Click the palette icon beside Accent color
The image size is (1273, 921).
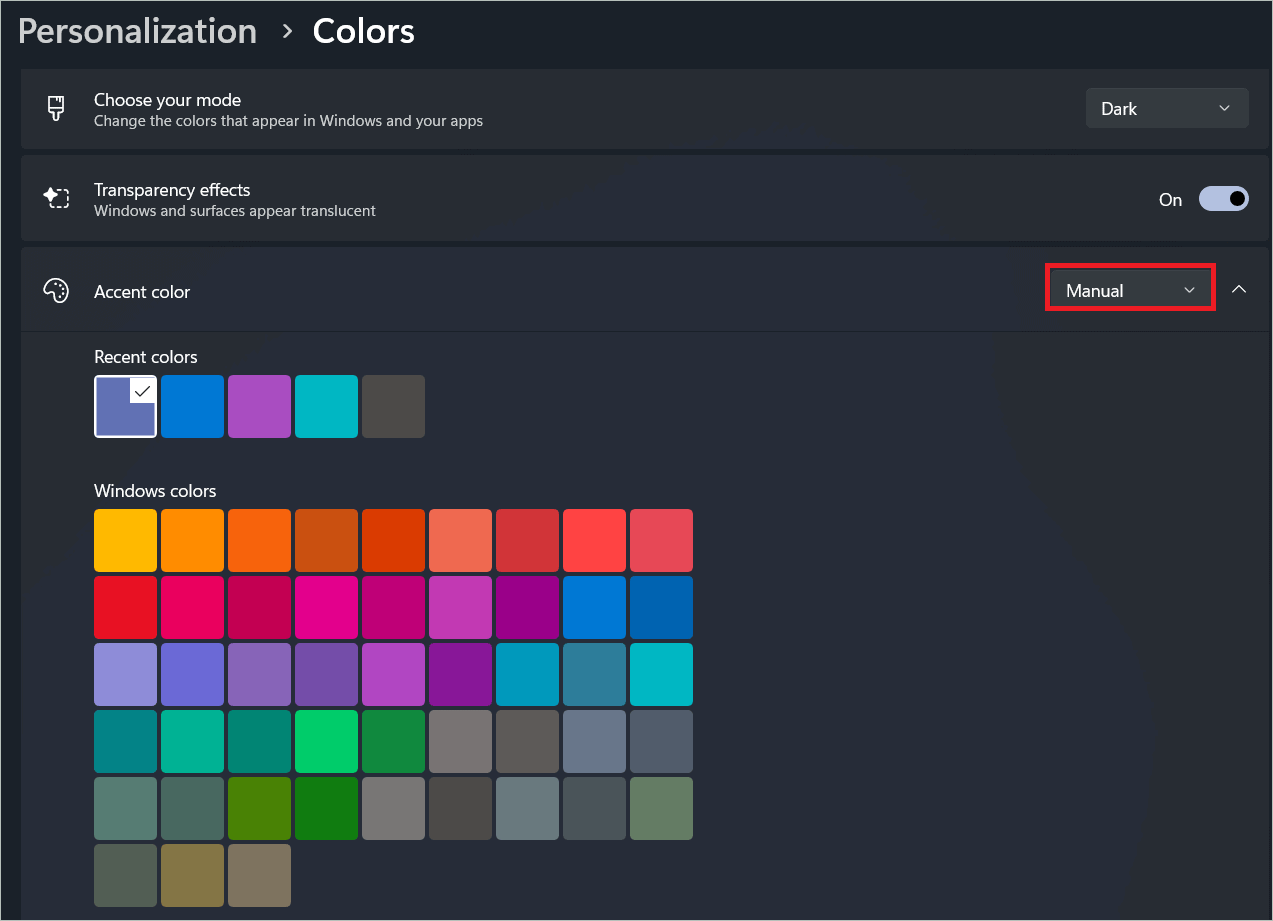(56, 291)
